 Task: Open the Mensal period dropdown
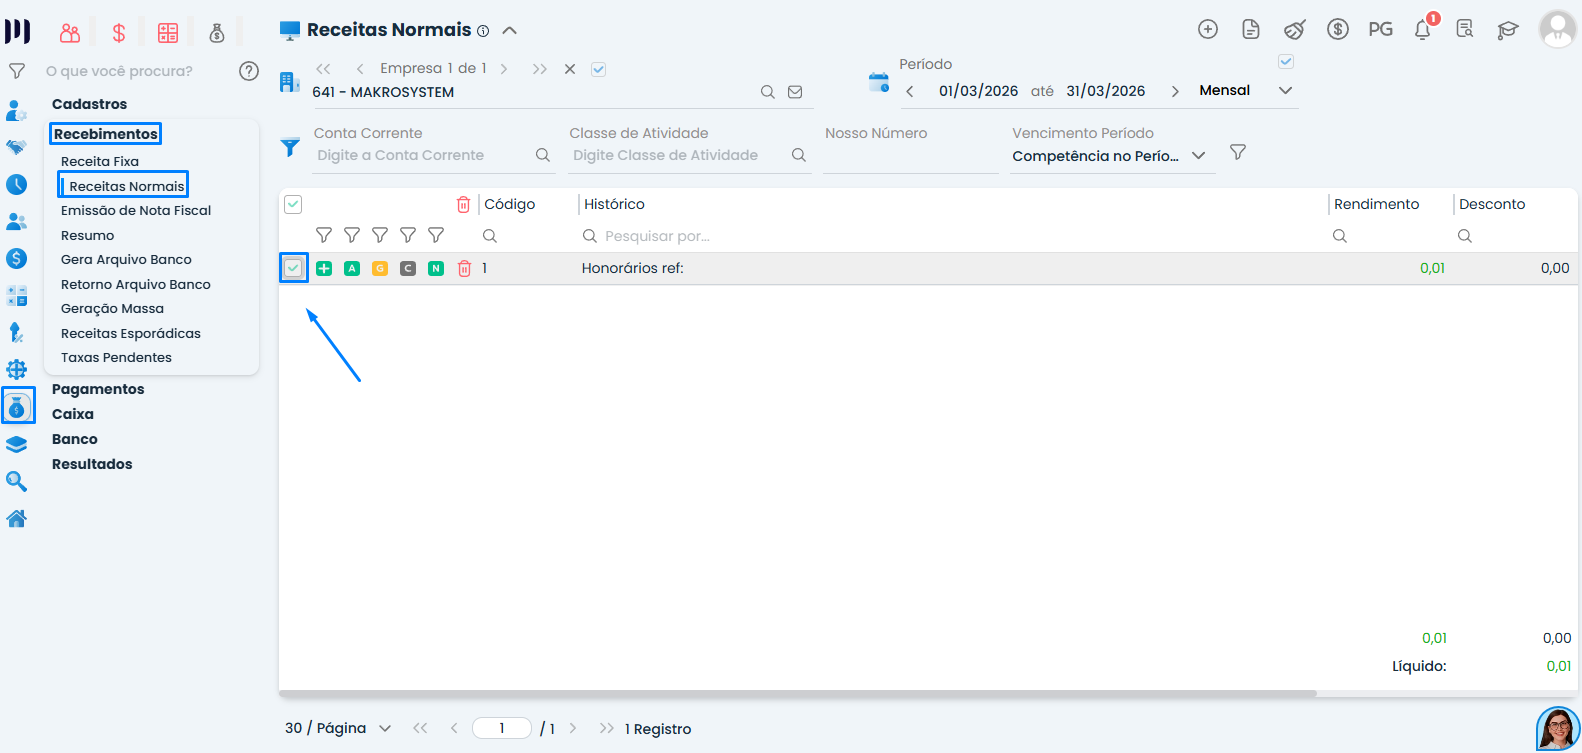(1247, 91)
